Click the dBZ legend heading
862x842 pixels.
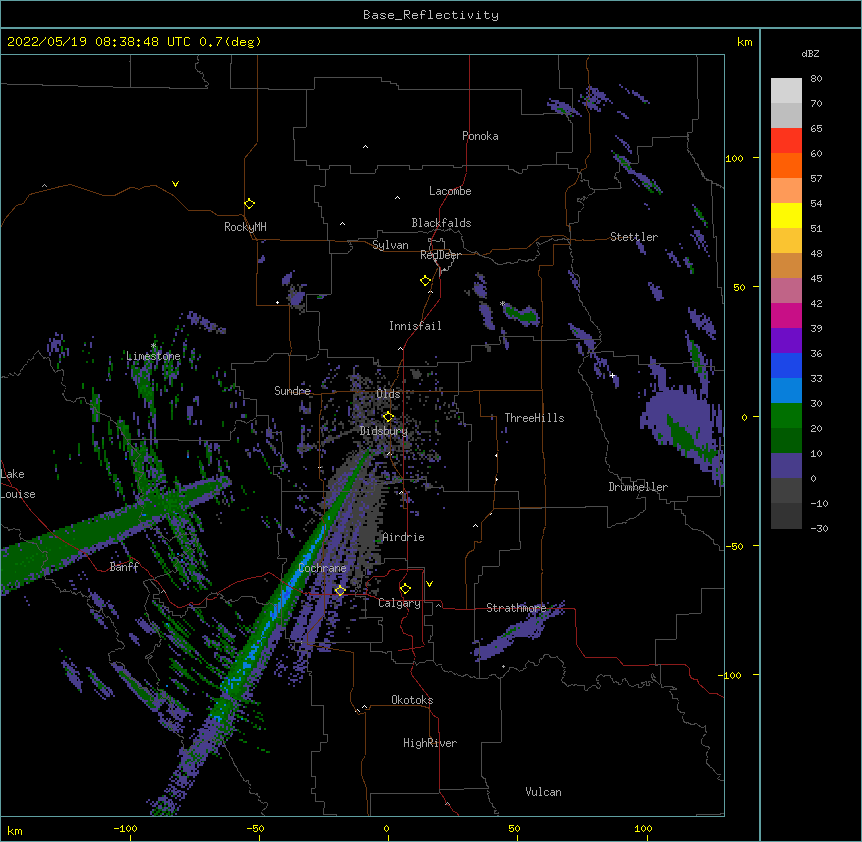(810, 53)
